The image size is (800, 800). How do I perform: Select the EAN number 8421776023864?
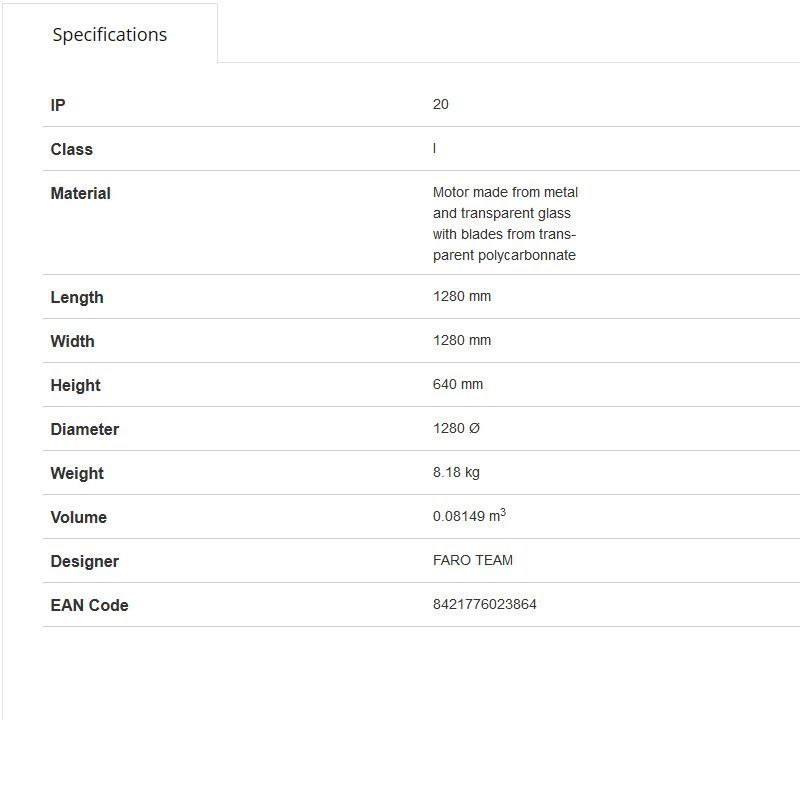485,604
